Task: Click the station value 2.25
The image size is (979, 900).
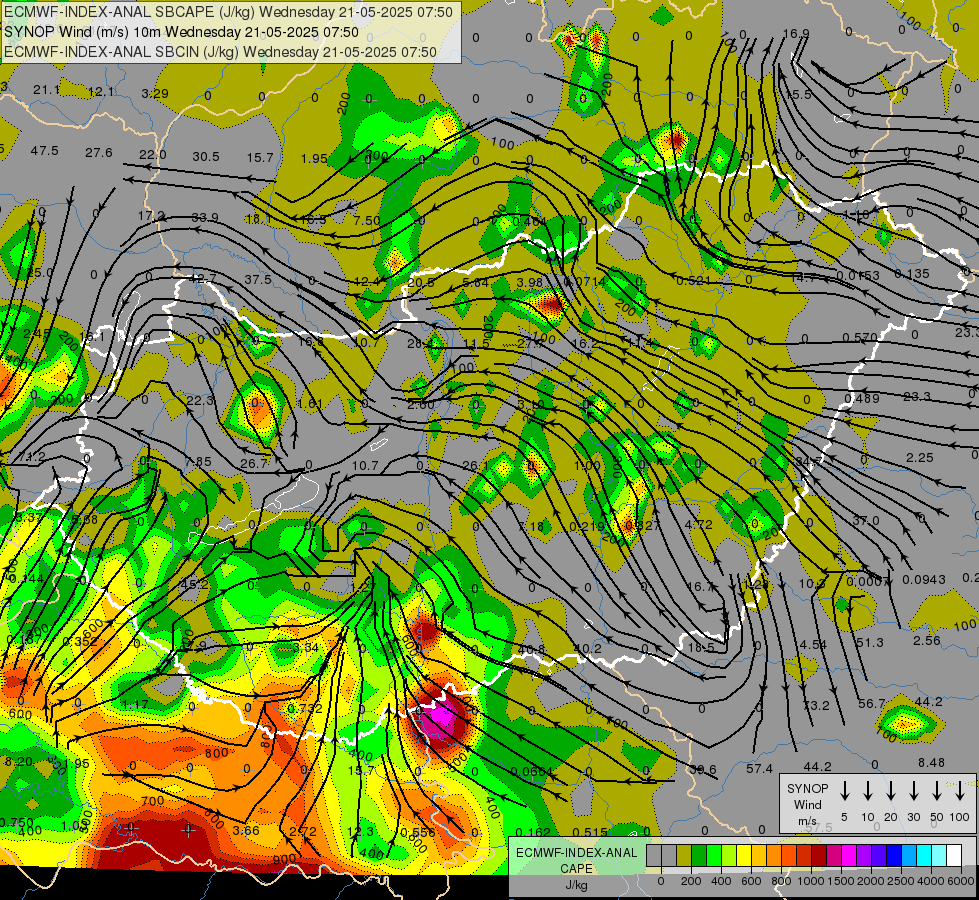Action: tap(920, 457)
